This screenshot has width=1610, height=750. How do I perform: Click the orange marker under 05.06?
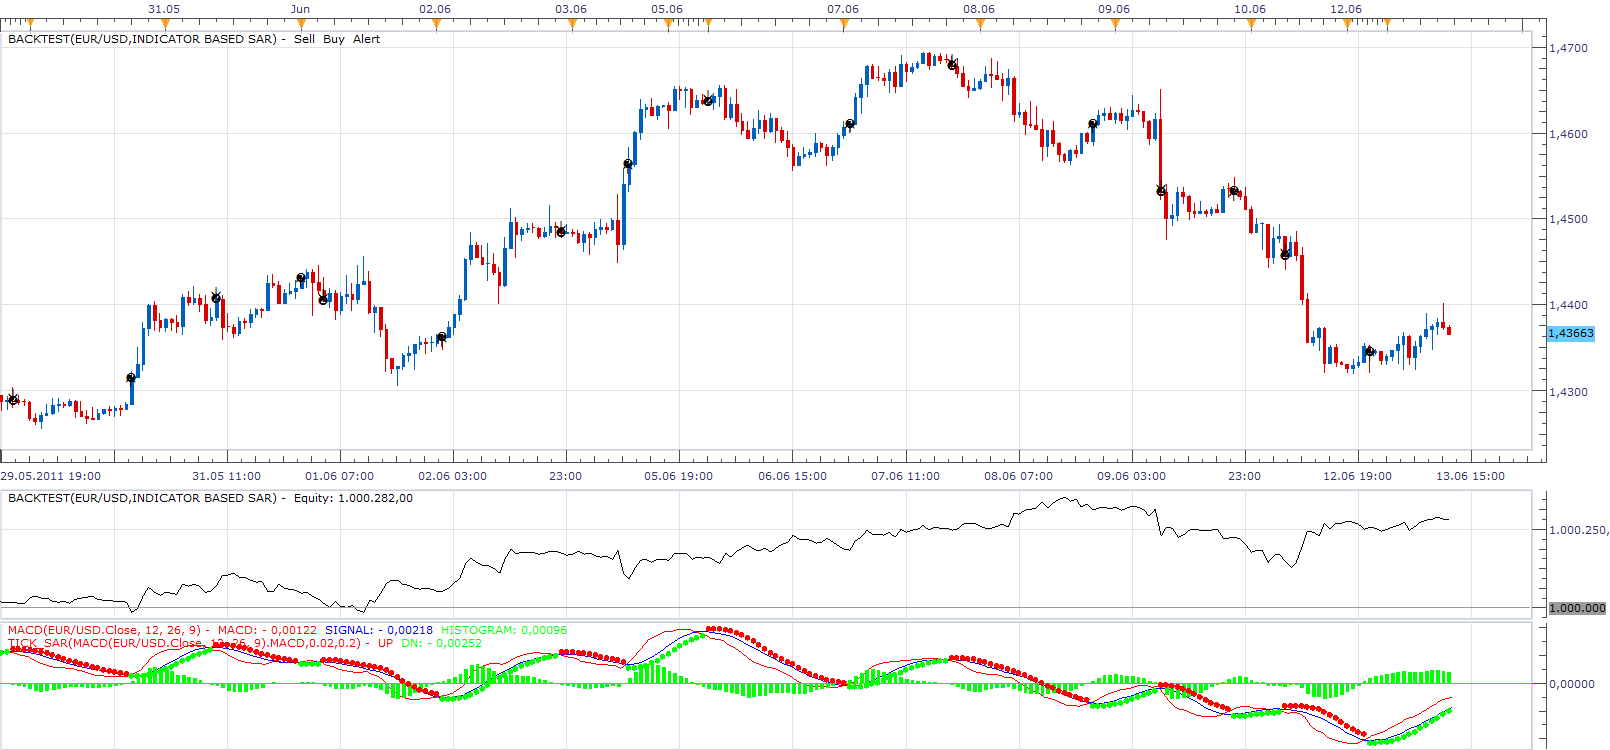[x=668, y=24]
